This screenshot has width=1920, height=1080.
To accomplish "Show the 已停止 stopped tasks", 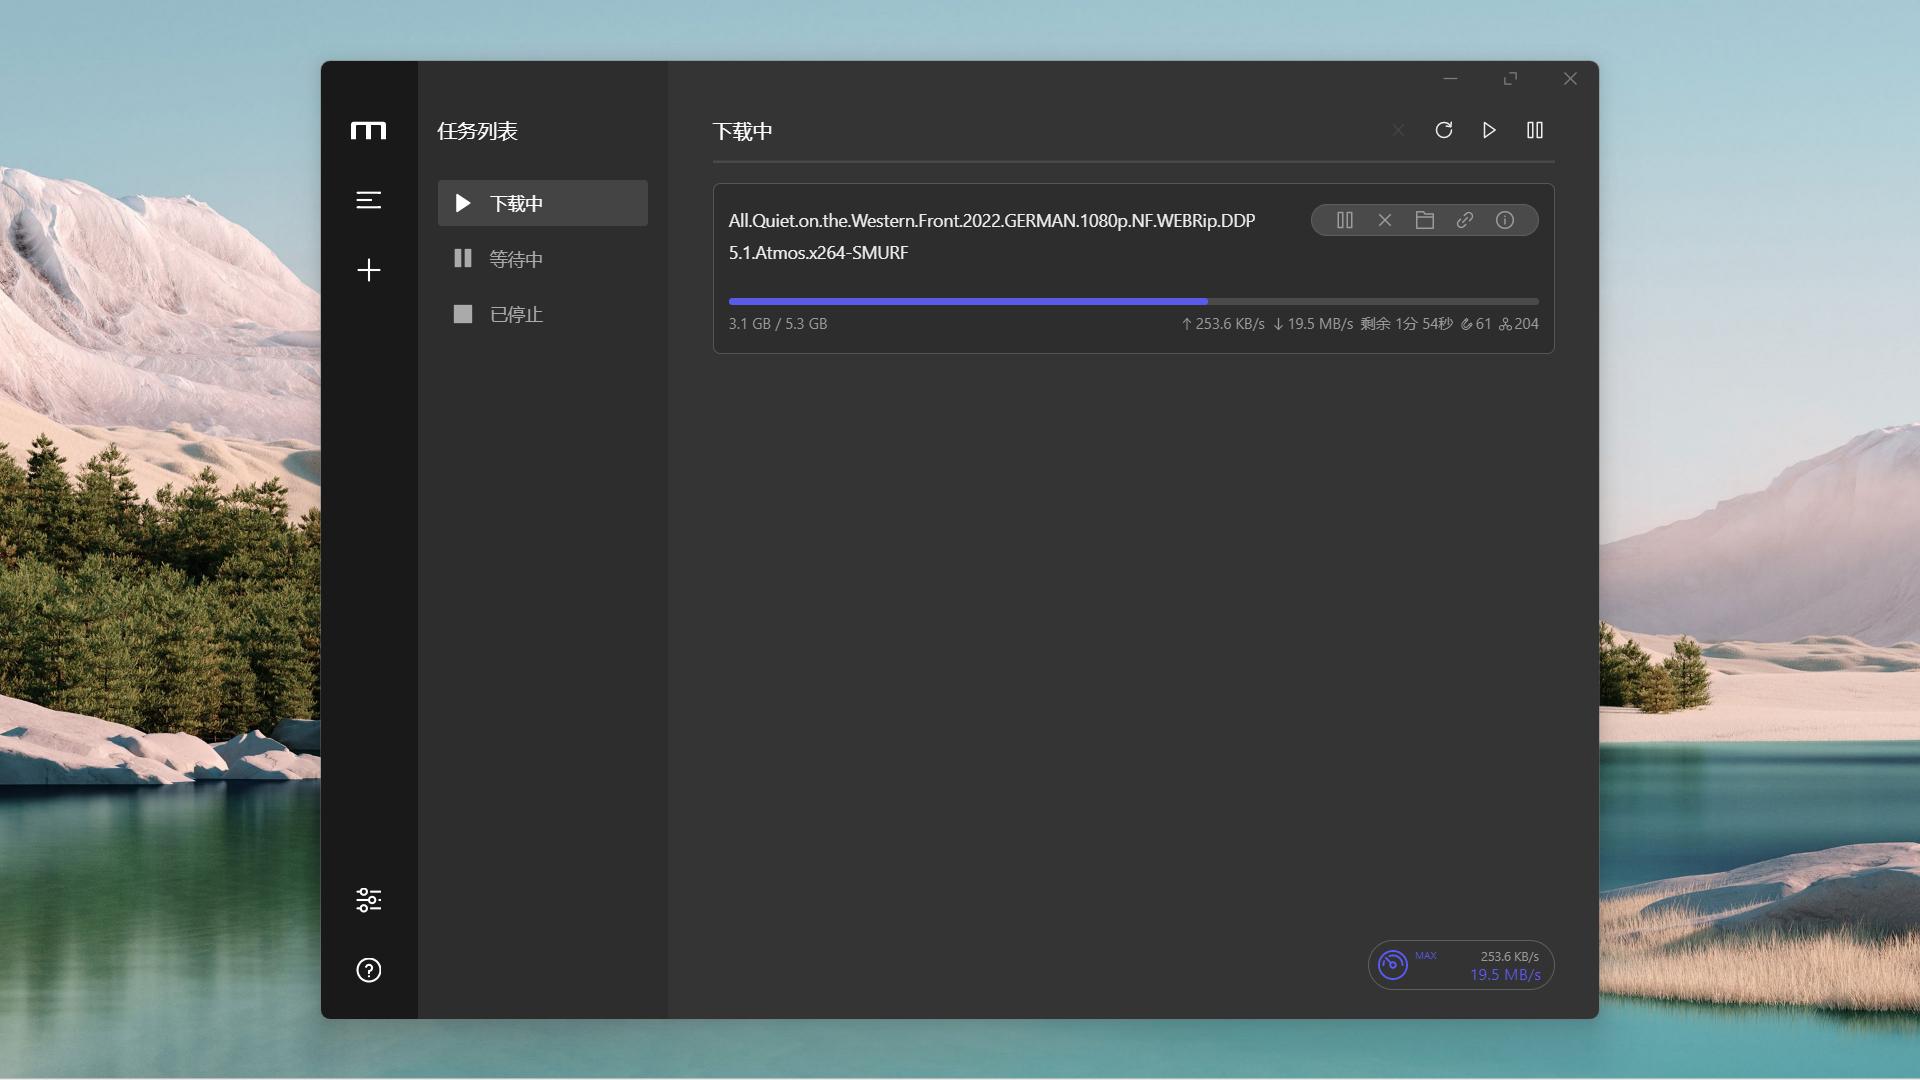I will coord(515,314).
